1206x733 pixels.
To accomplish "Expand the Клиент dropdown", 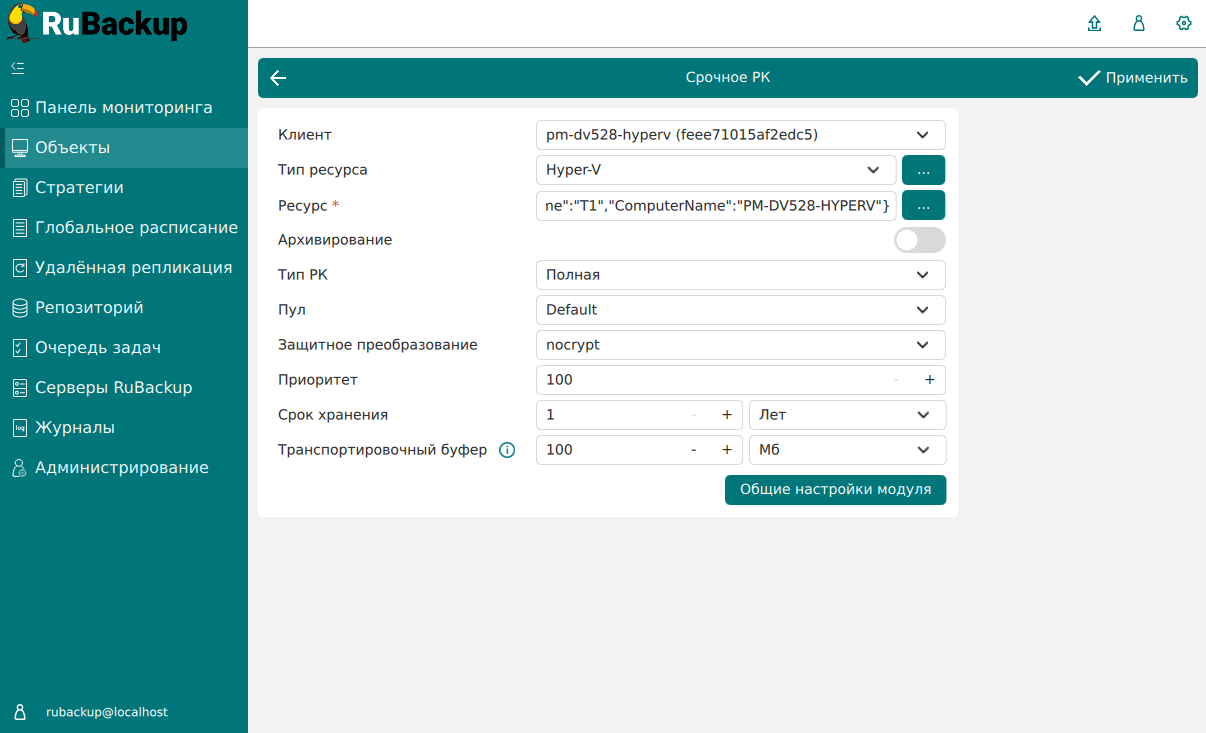I will (740, 135).
